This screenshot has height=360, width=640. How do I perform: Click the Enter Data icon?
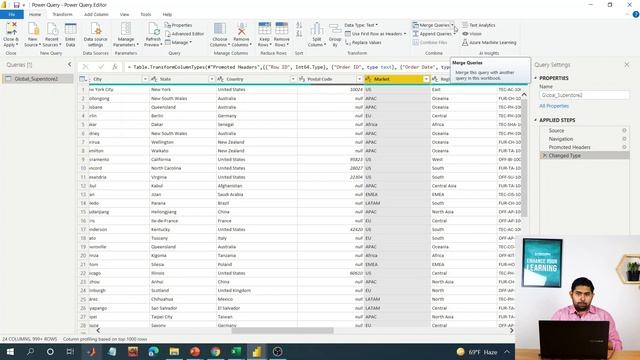click(70, 29)
